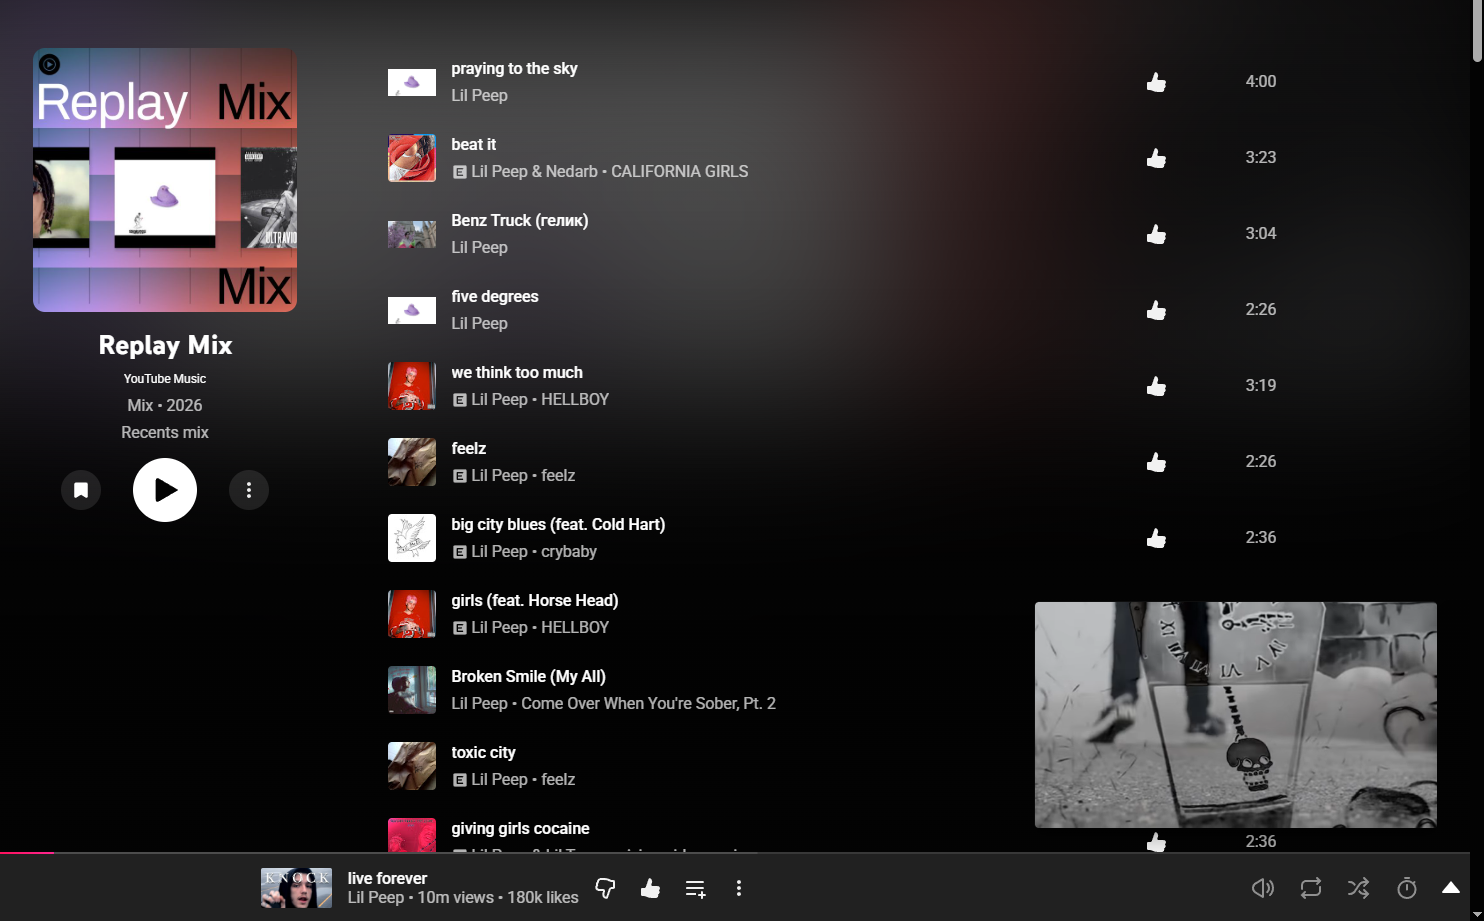This screenshot has width=1484, height=921.
Task: Play toxic city thumbnail
Action: (412, 766)
